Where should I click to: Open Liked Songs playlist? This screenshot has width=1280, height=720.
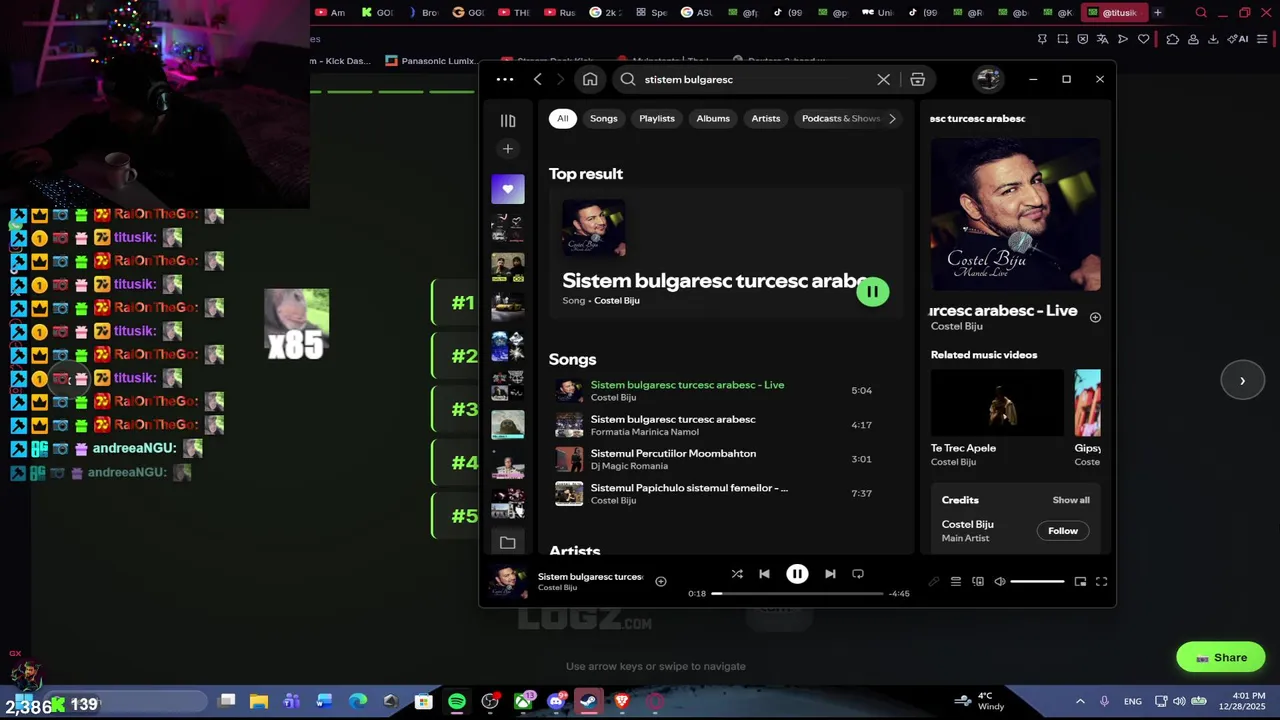508,189
